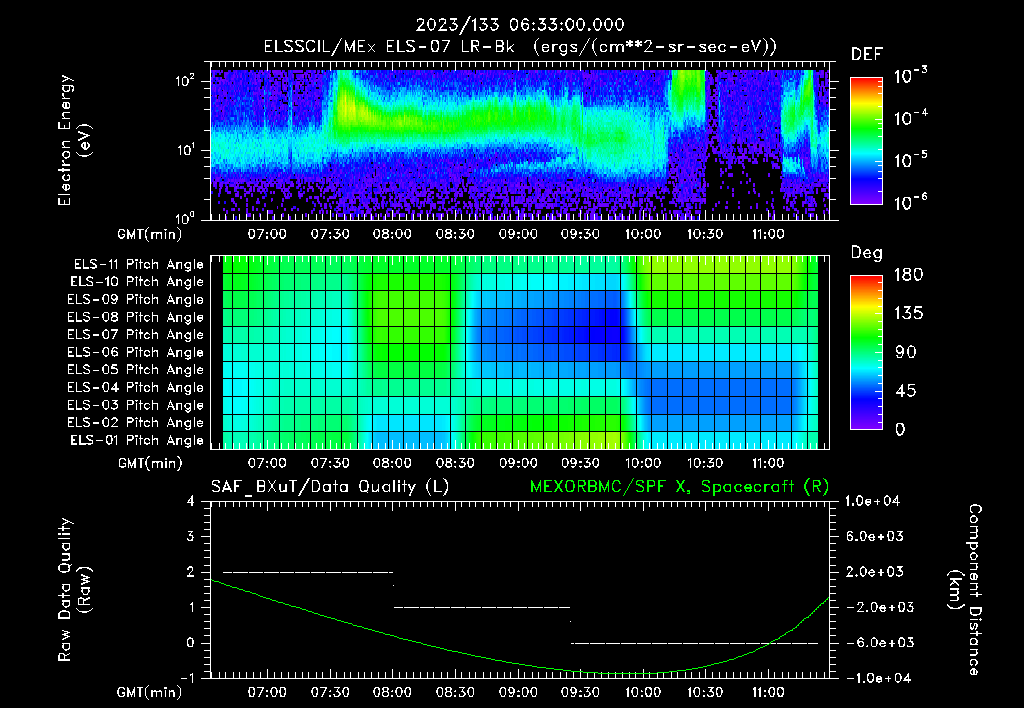1024x708 pixels.
Task: Click the ELS-01 Pitch Angle row label
Action: pos(137,440)
